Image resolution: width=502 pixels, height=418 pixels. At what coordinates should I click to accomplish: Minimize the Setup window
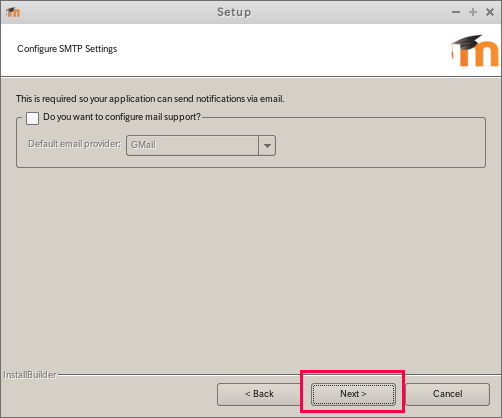(x=456, y=12)
